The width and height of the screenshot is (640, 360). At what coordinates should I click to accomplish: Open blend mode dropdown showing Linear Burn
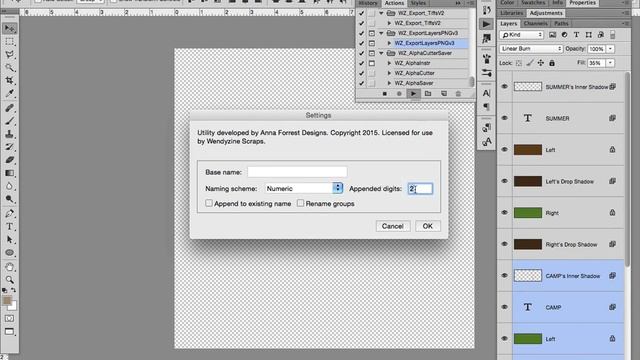pos(531,49)
